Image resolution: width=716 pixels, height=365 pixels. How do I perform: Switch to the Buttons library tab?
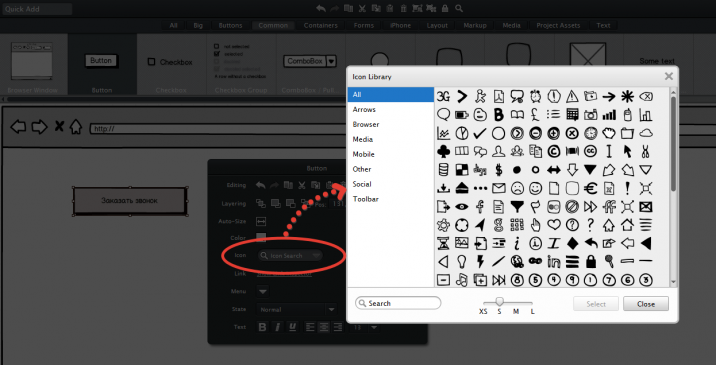pyautogui.click(x=230, y=25)
